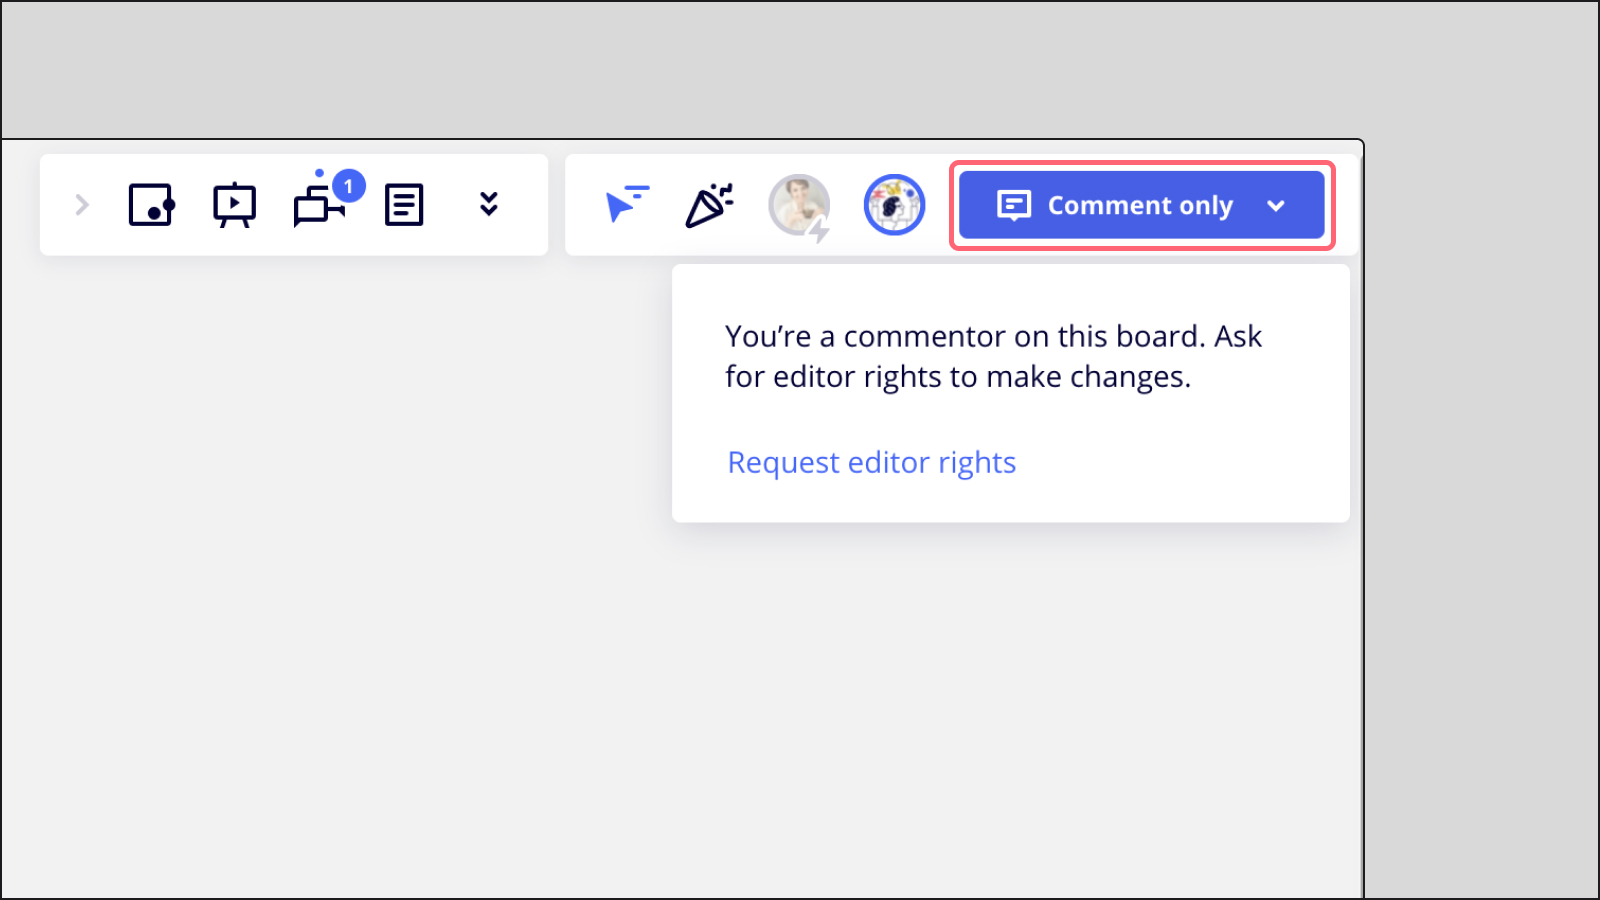The height and width of the screenshot is (900, 1600).
Task: Click the Comment only button label
Action: point(1140,206)
